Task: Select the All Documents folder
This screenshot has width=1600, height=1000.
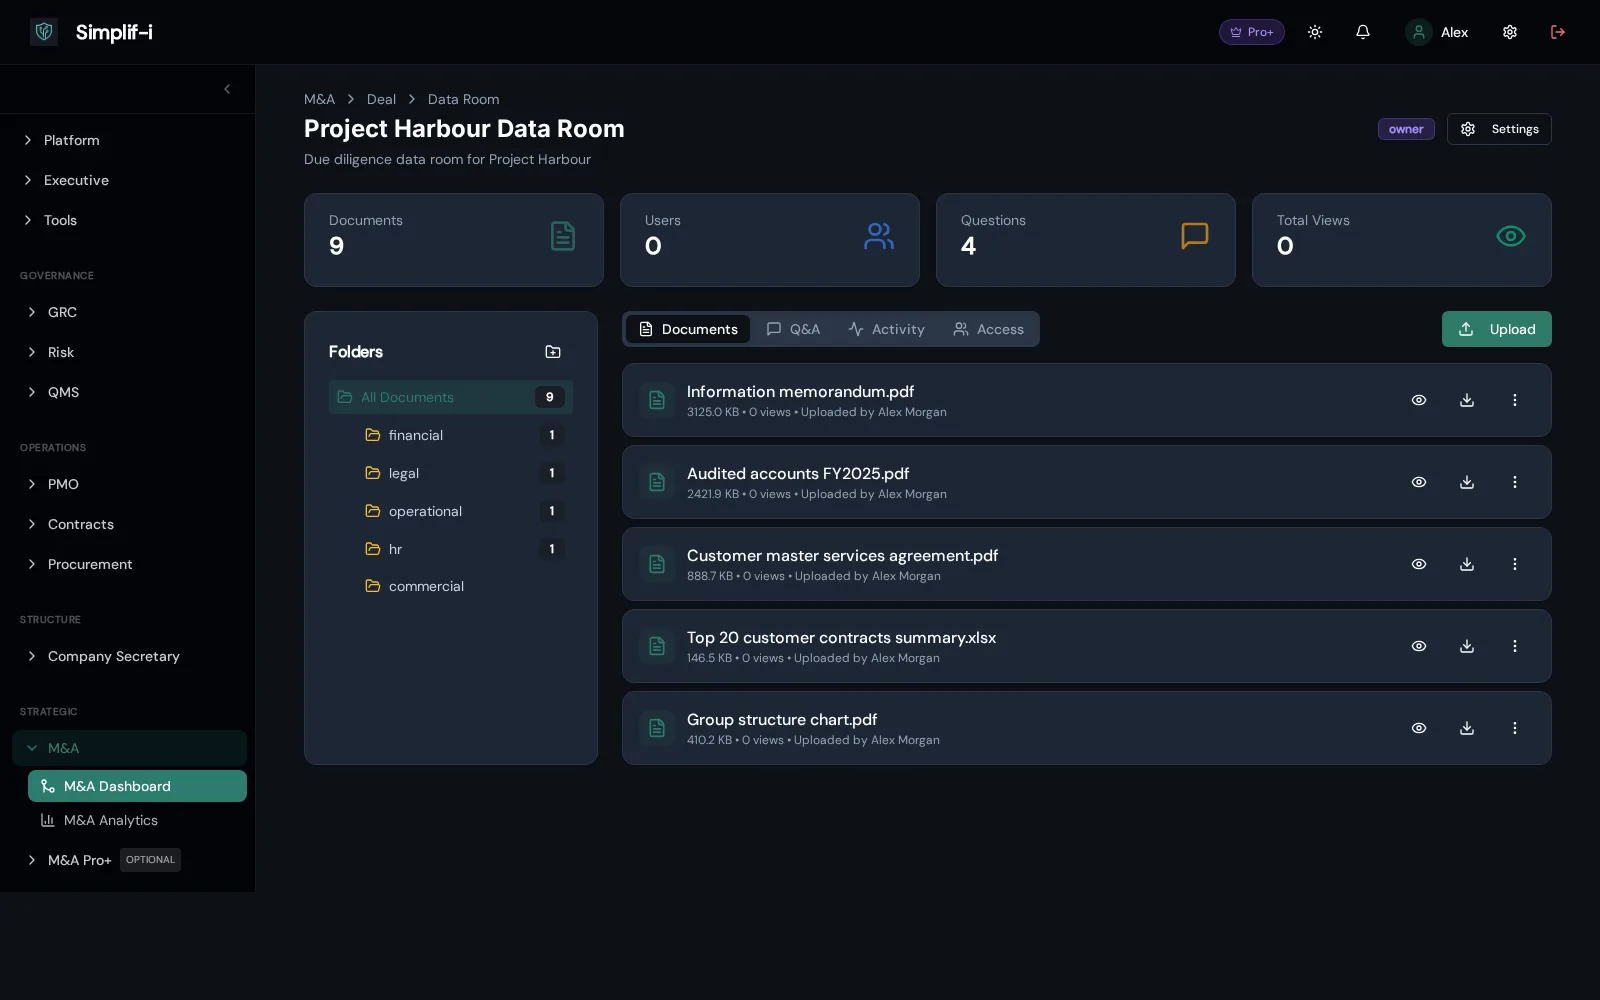Action: (451, 397)
